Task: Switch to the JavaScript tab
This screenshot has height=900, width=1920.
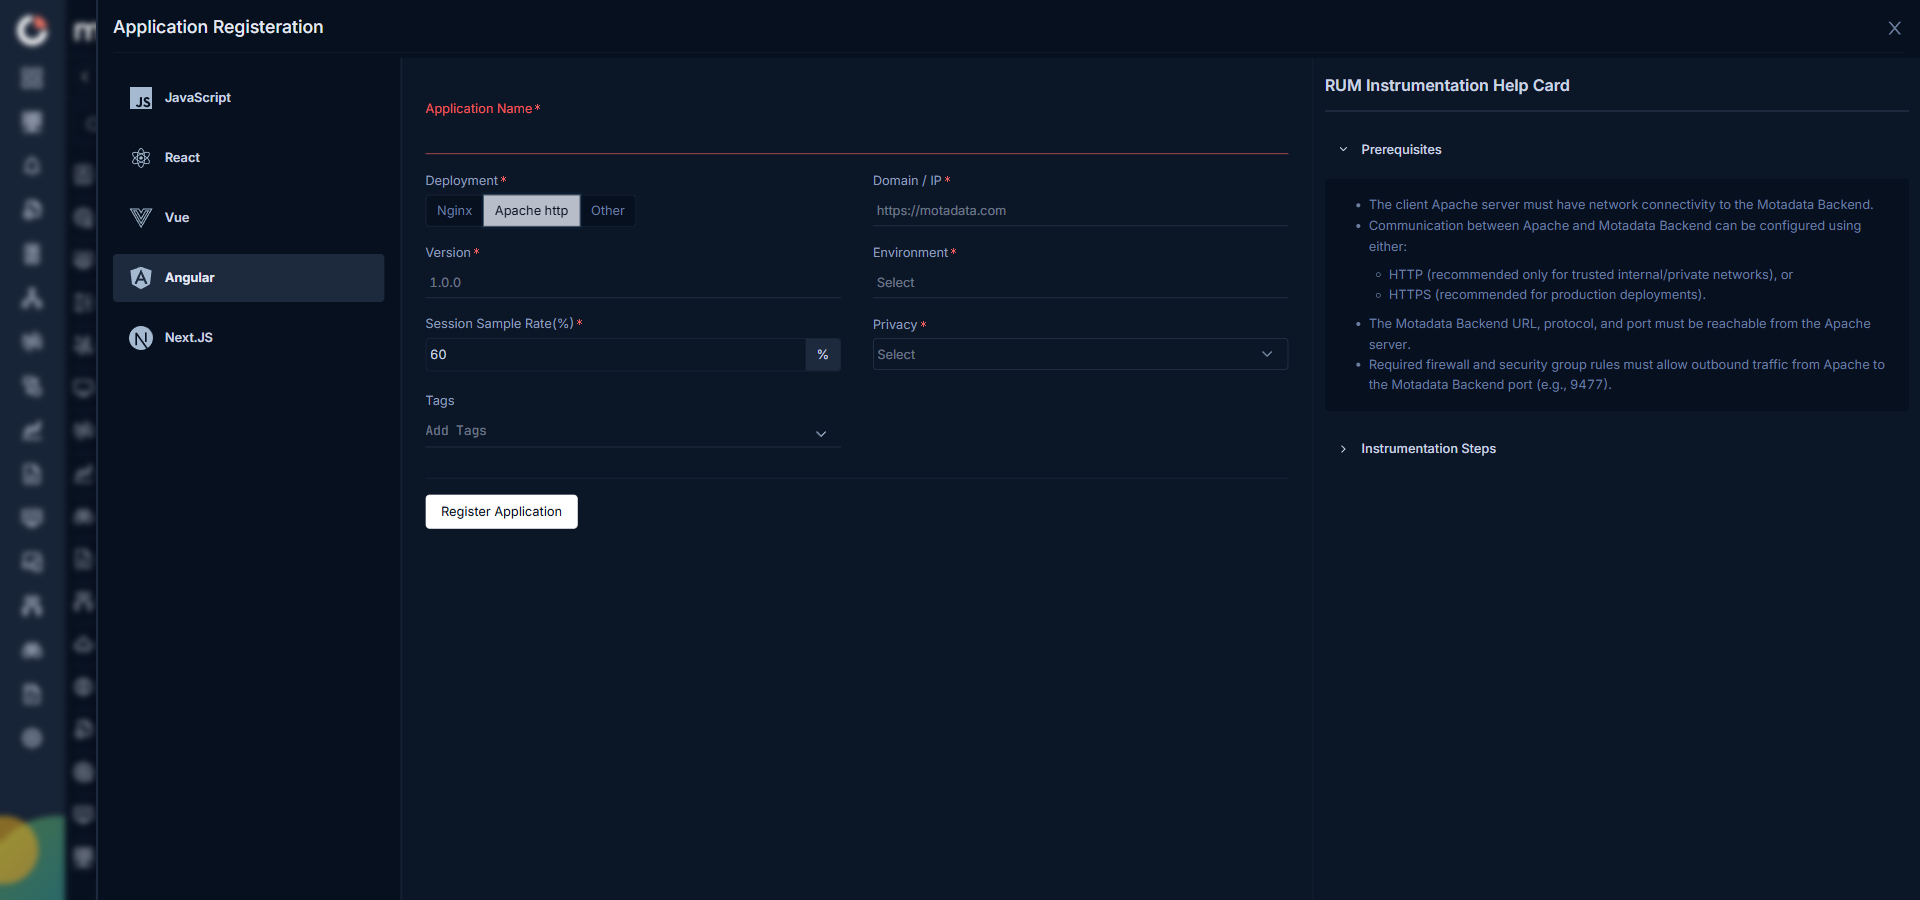Action: coord(248,98)
